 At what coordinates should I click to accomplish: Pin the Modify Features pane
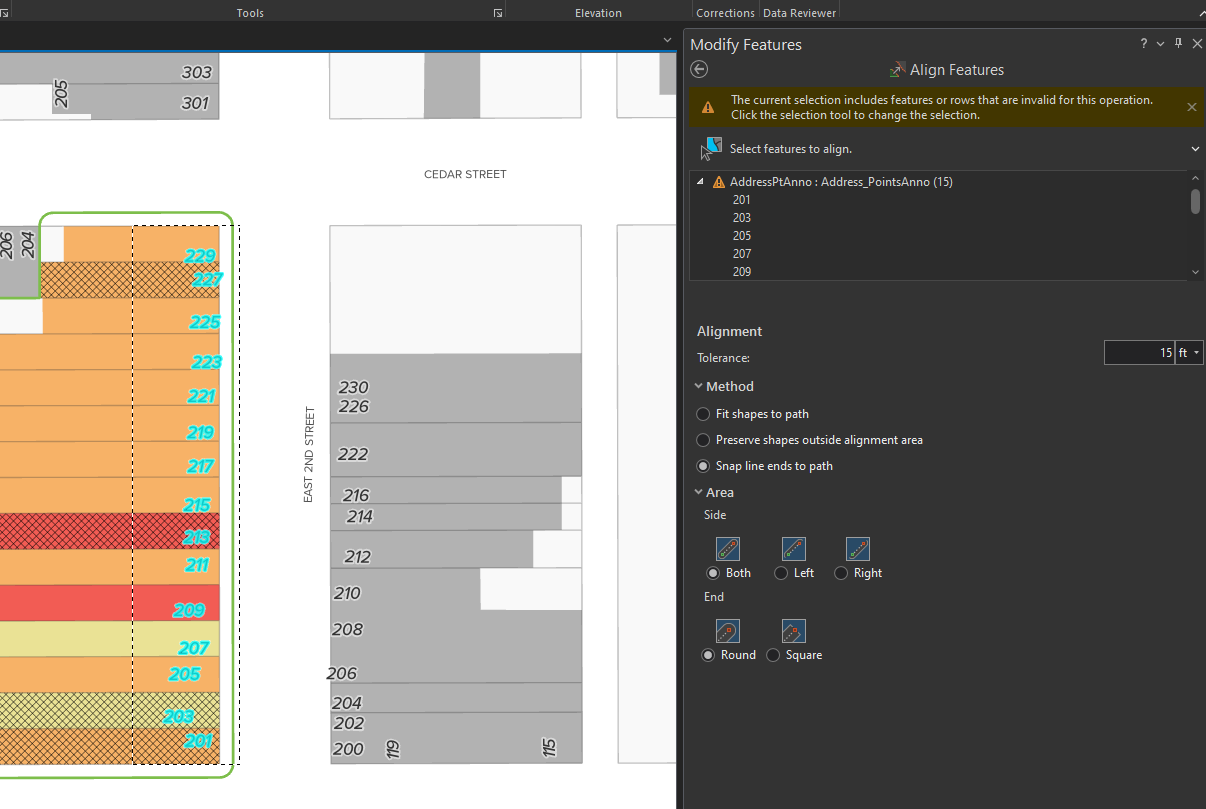point(1177,43)
